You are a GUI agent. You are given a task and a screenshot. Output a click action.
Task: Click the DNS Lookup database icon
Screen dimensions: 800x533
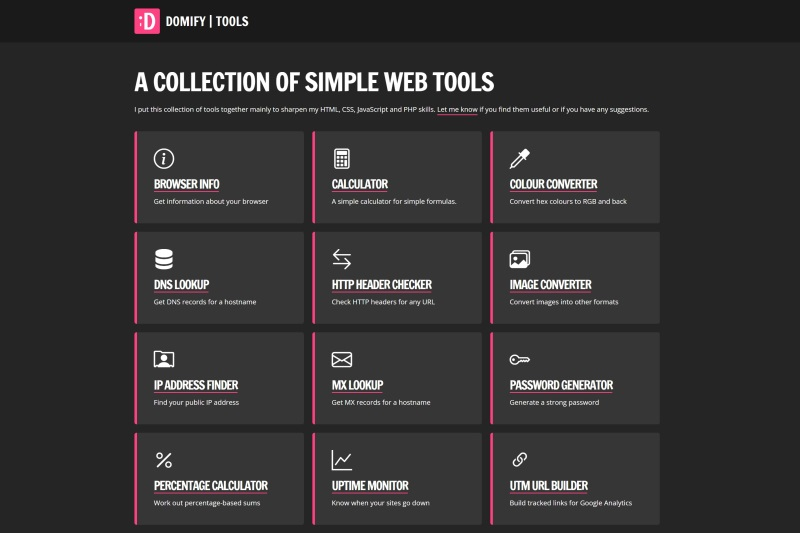tap(164, 259)
